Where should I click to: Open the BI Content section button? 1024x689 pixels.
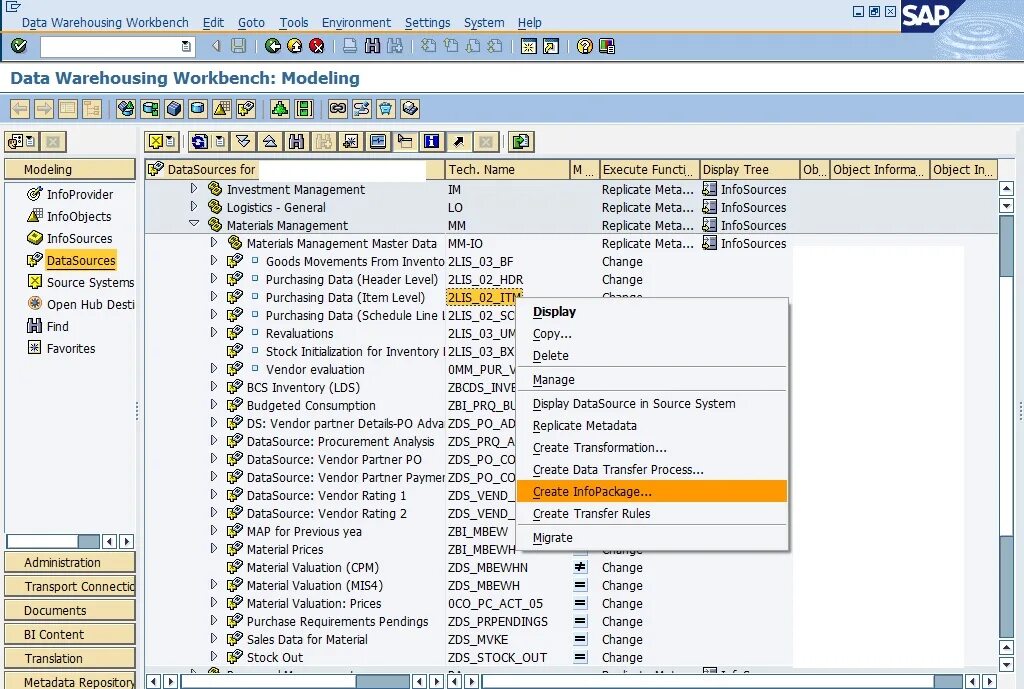point(70,635)
